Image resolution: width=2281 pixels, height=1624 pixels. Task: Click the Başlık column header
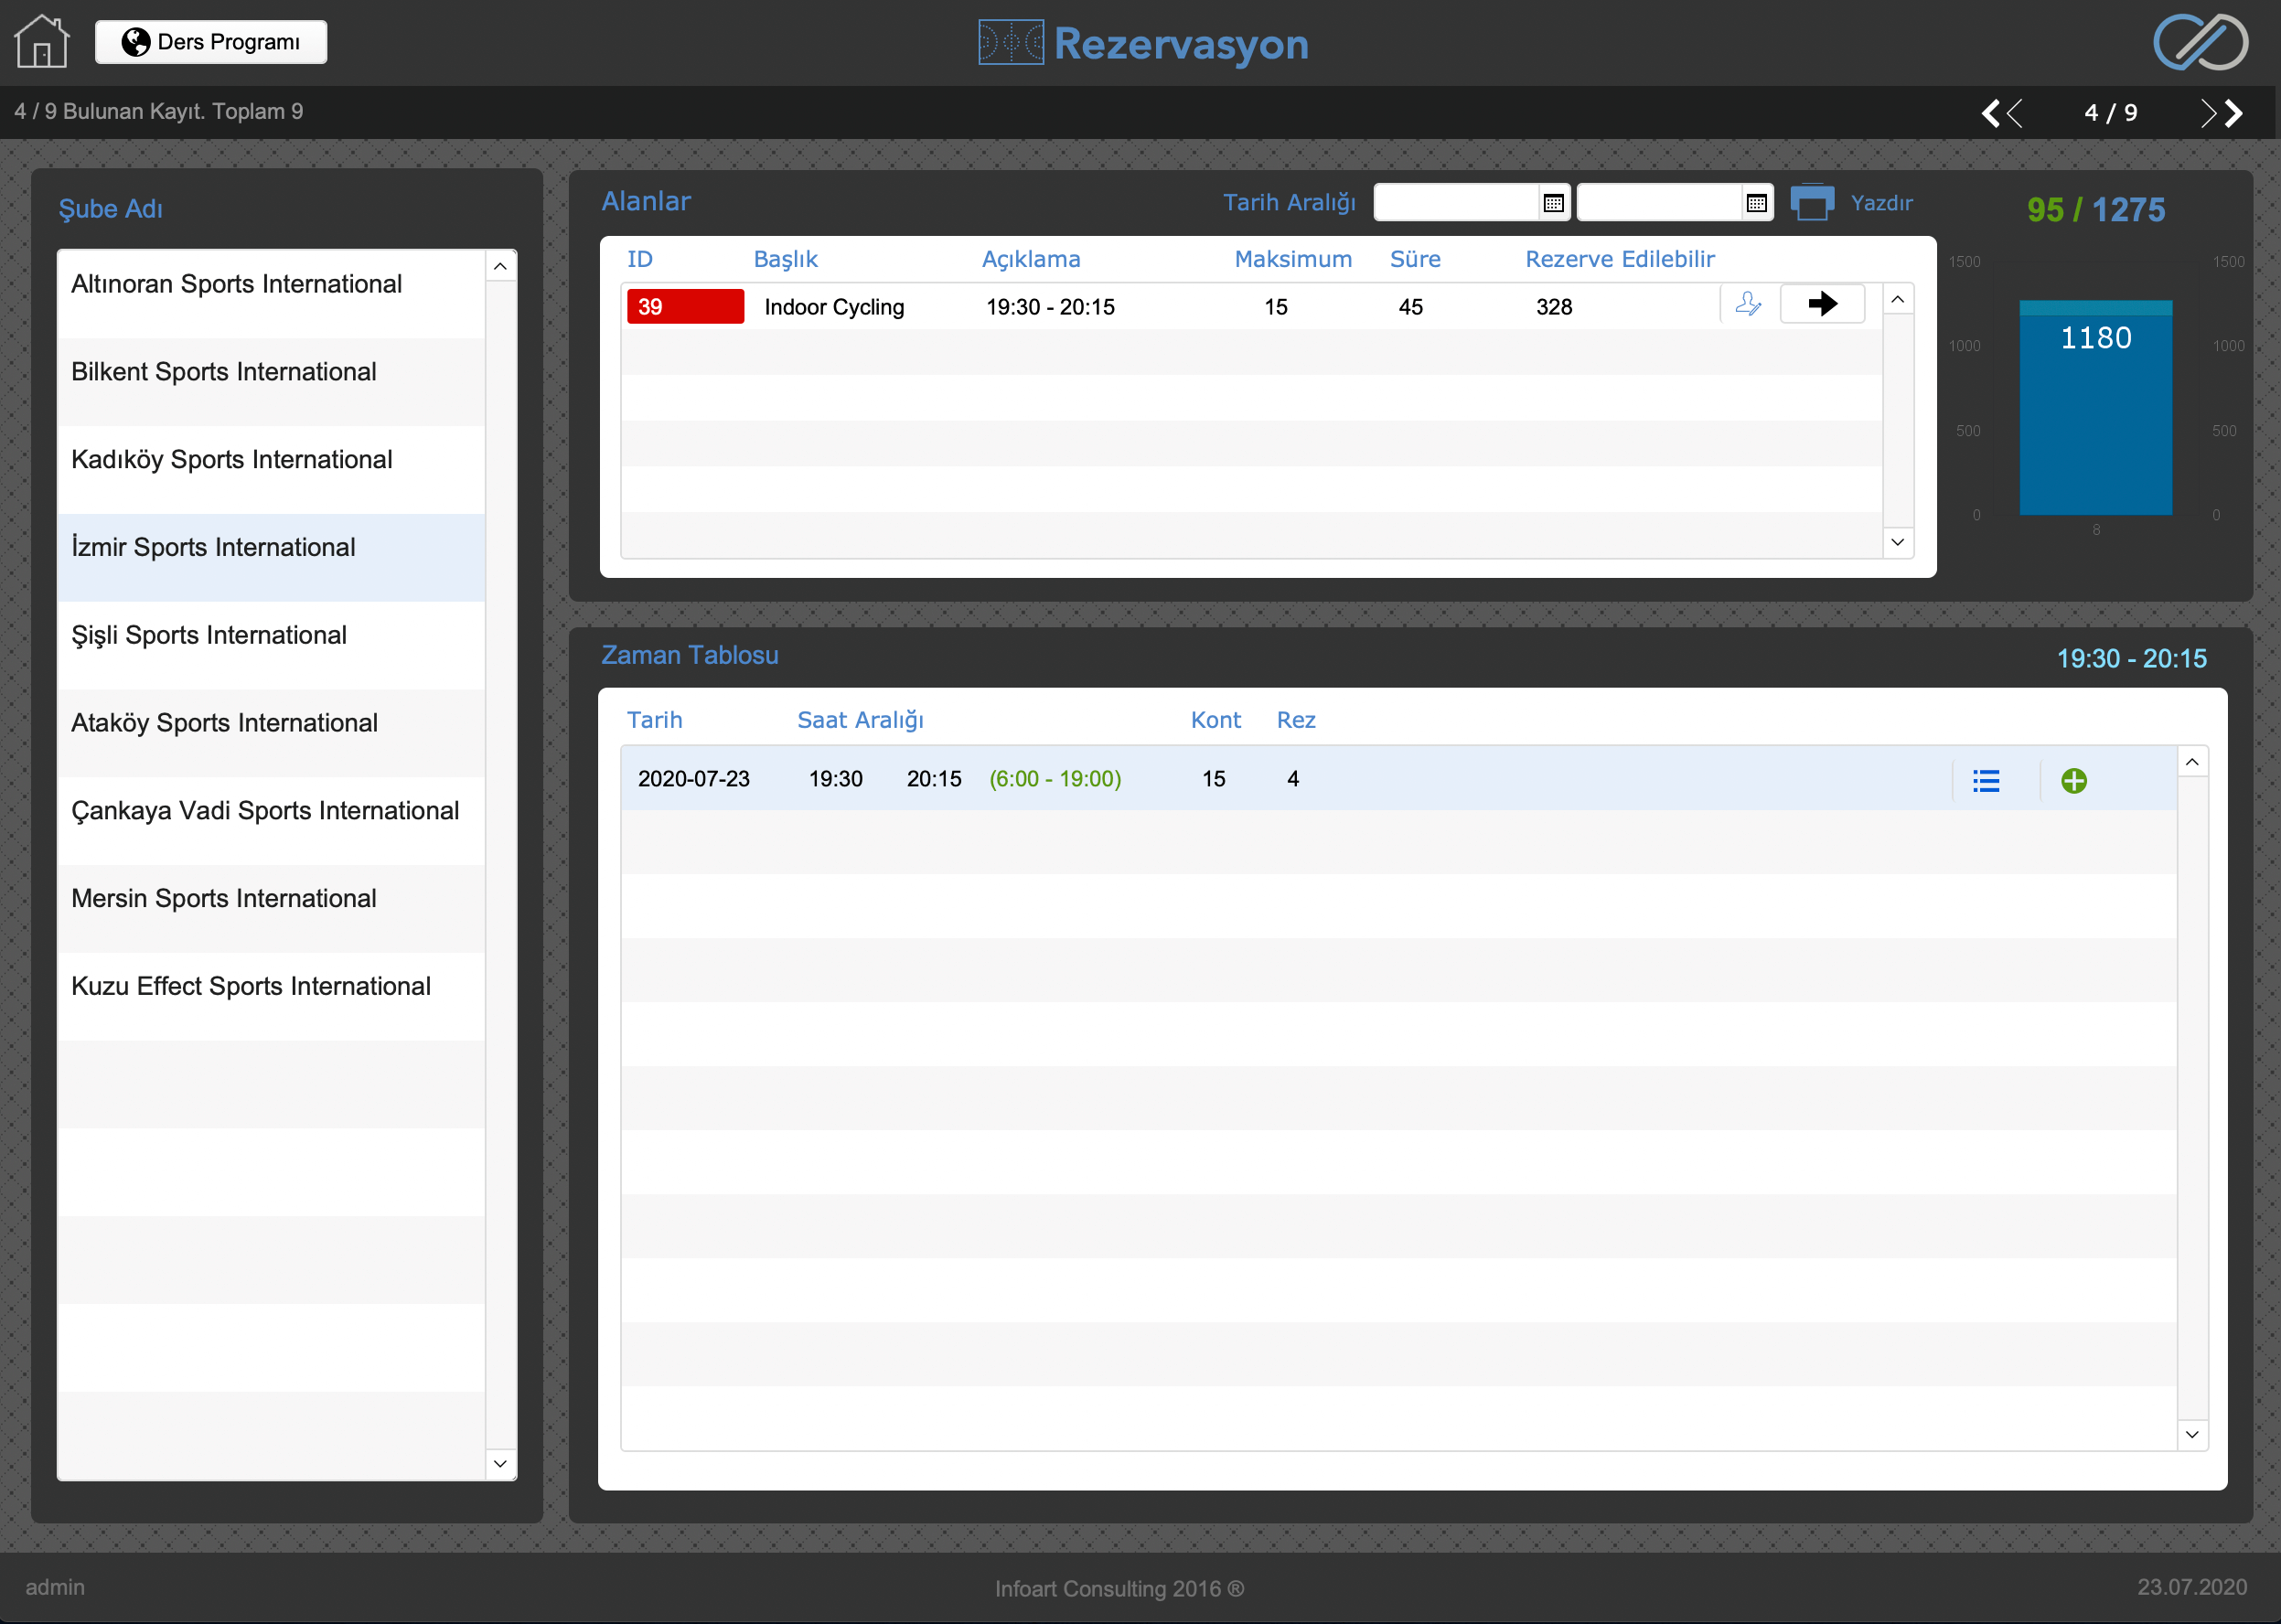(x=785, y=259)
